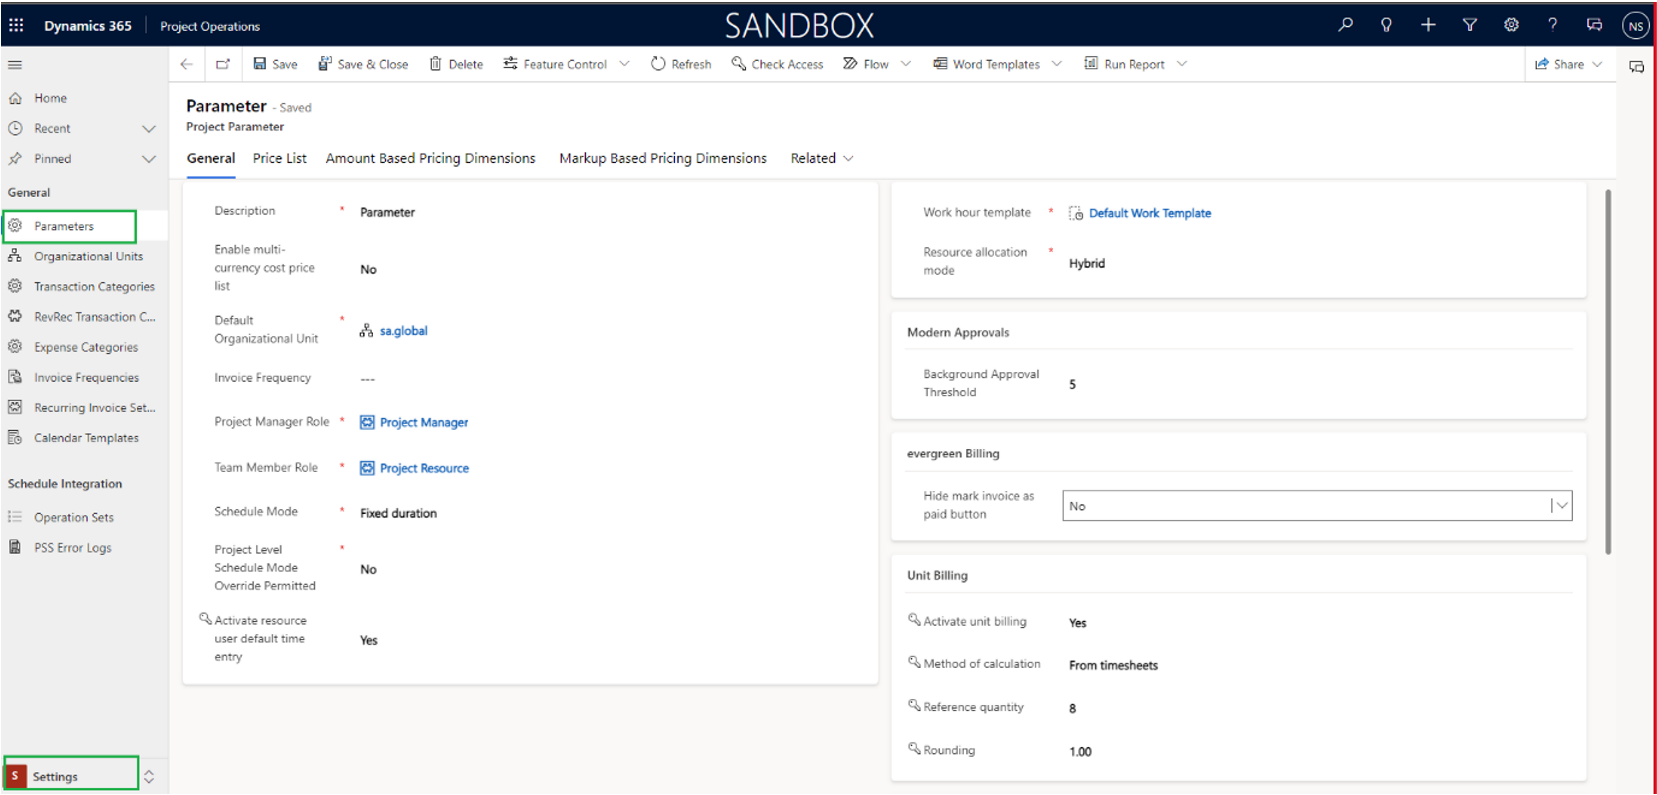
Task: Expand the Flow dropdown arrow
Action: click(x=906, y=64)
